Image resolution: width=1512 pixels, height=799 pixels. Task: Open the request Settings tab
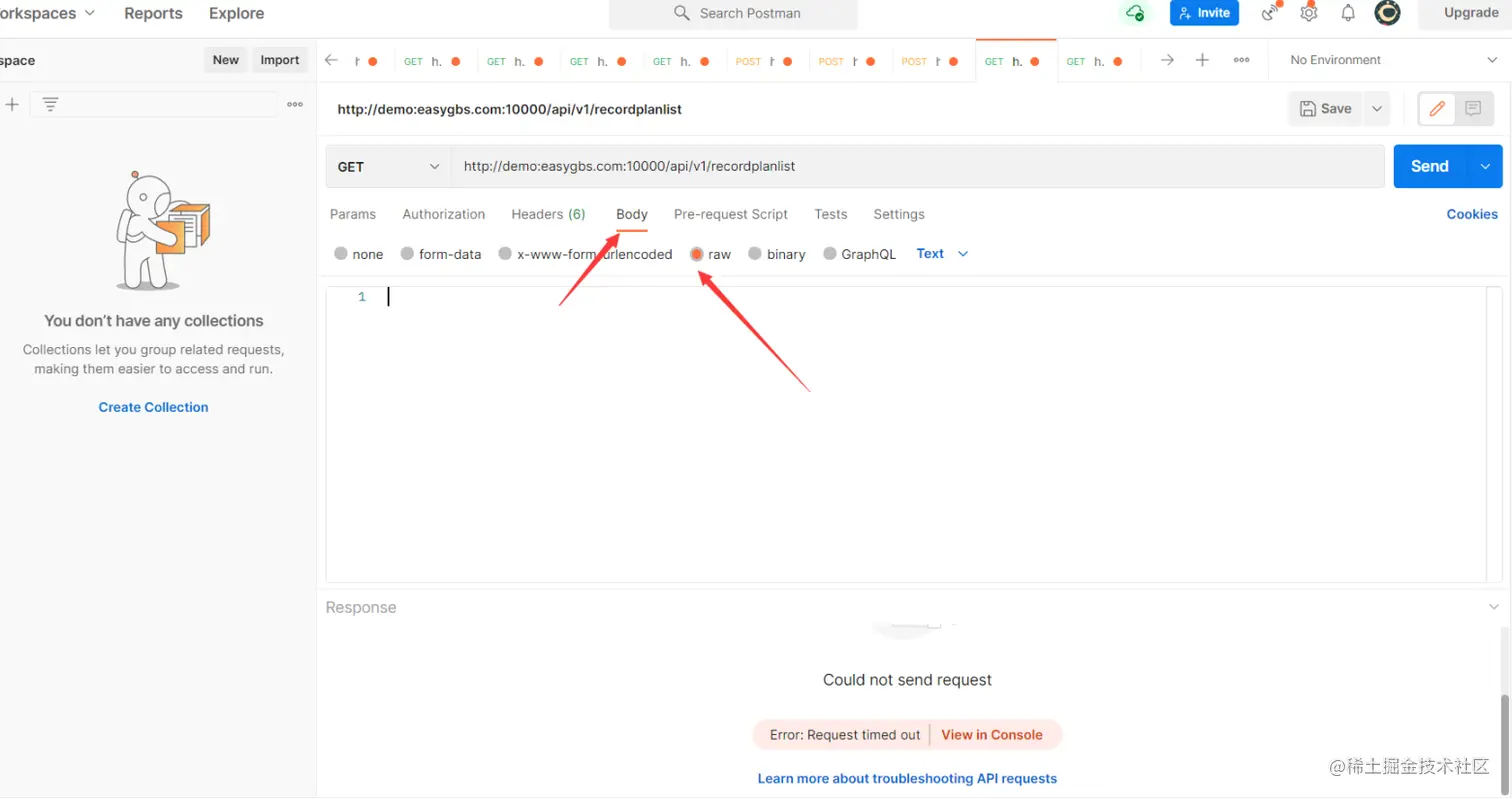pos(899,214)
